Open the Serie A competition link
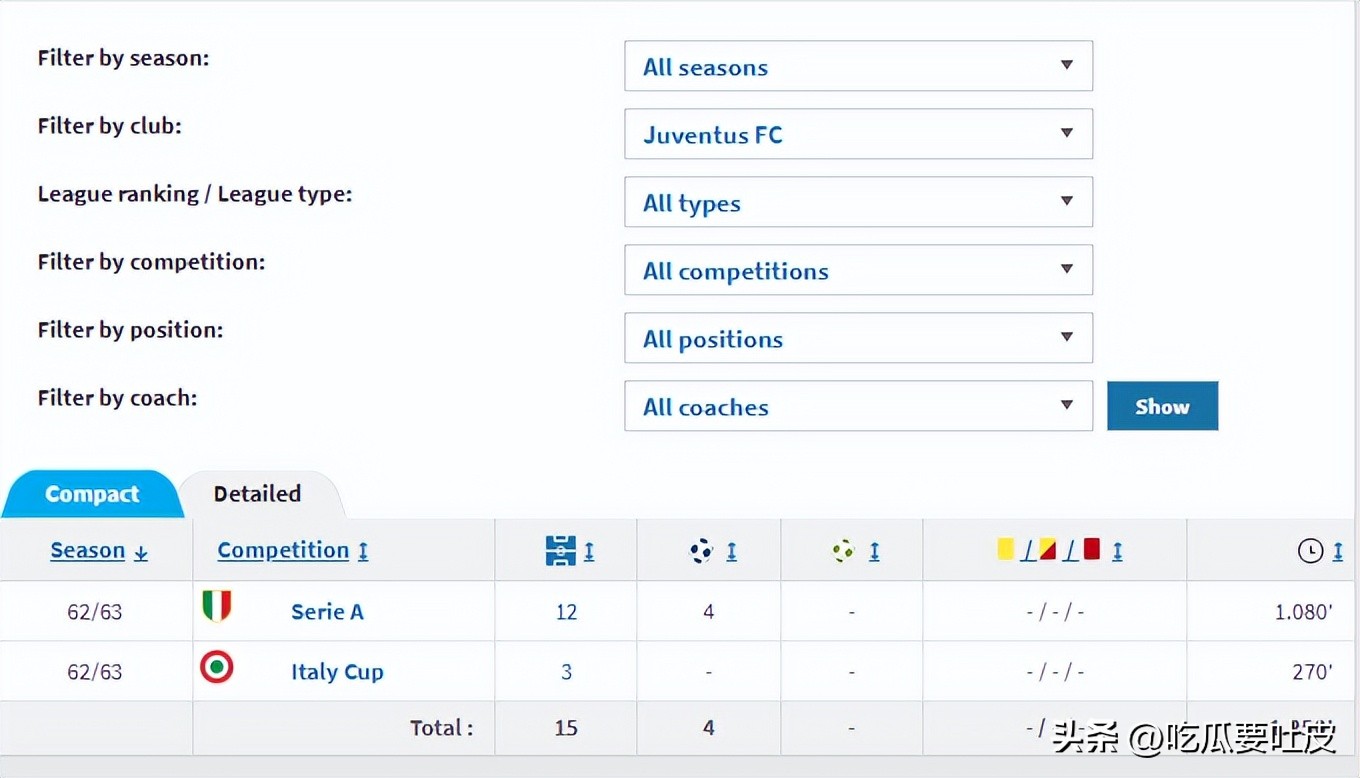 [327, 612]
